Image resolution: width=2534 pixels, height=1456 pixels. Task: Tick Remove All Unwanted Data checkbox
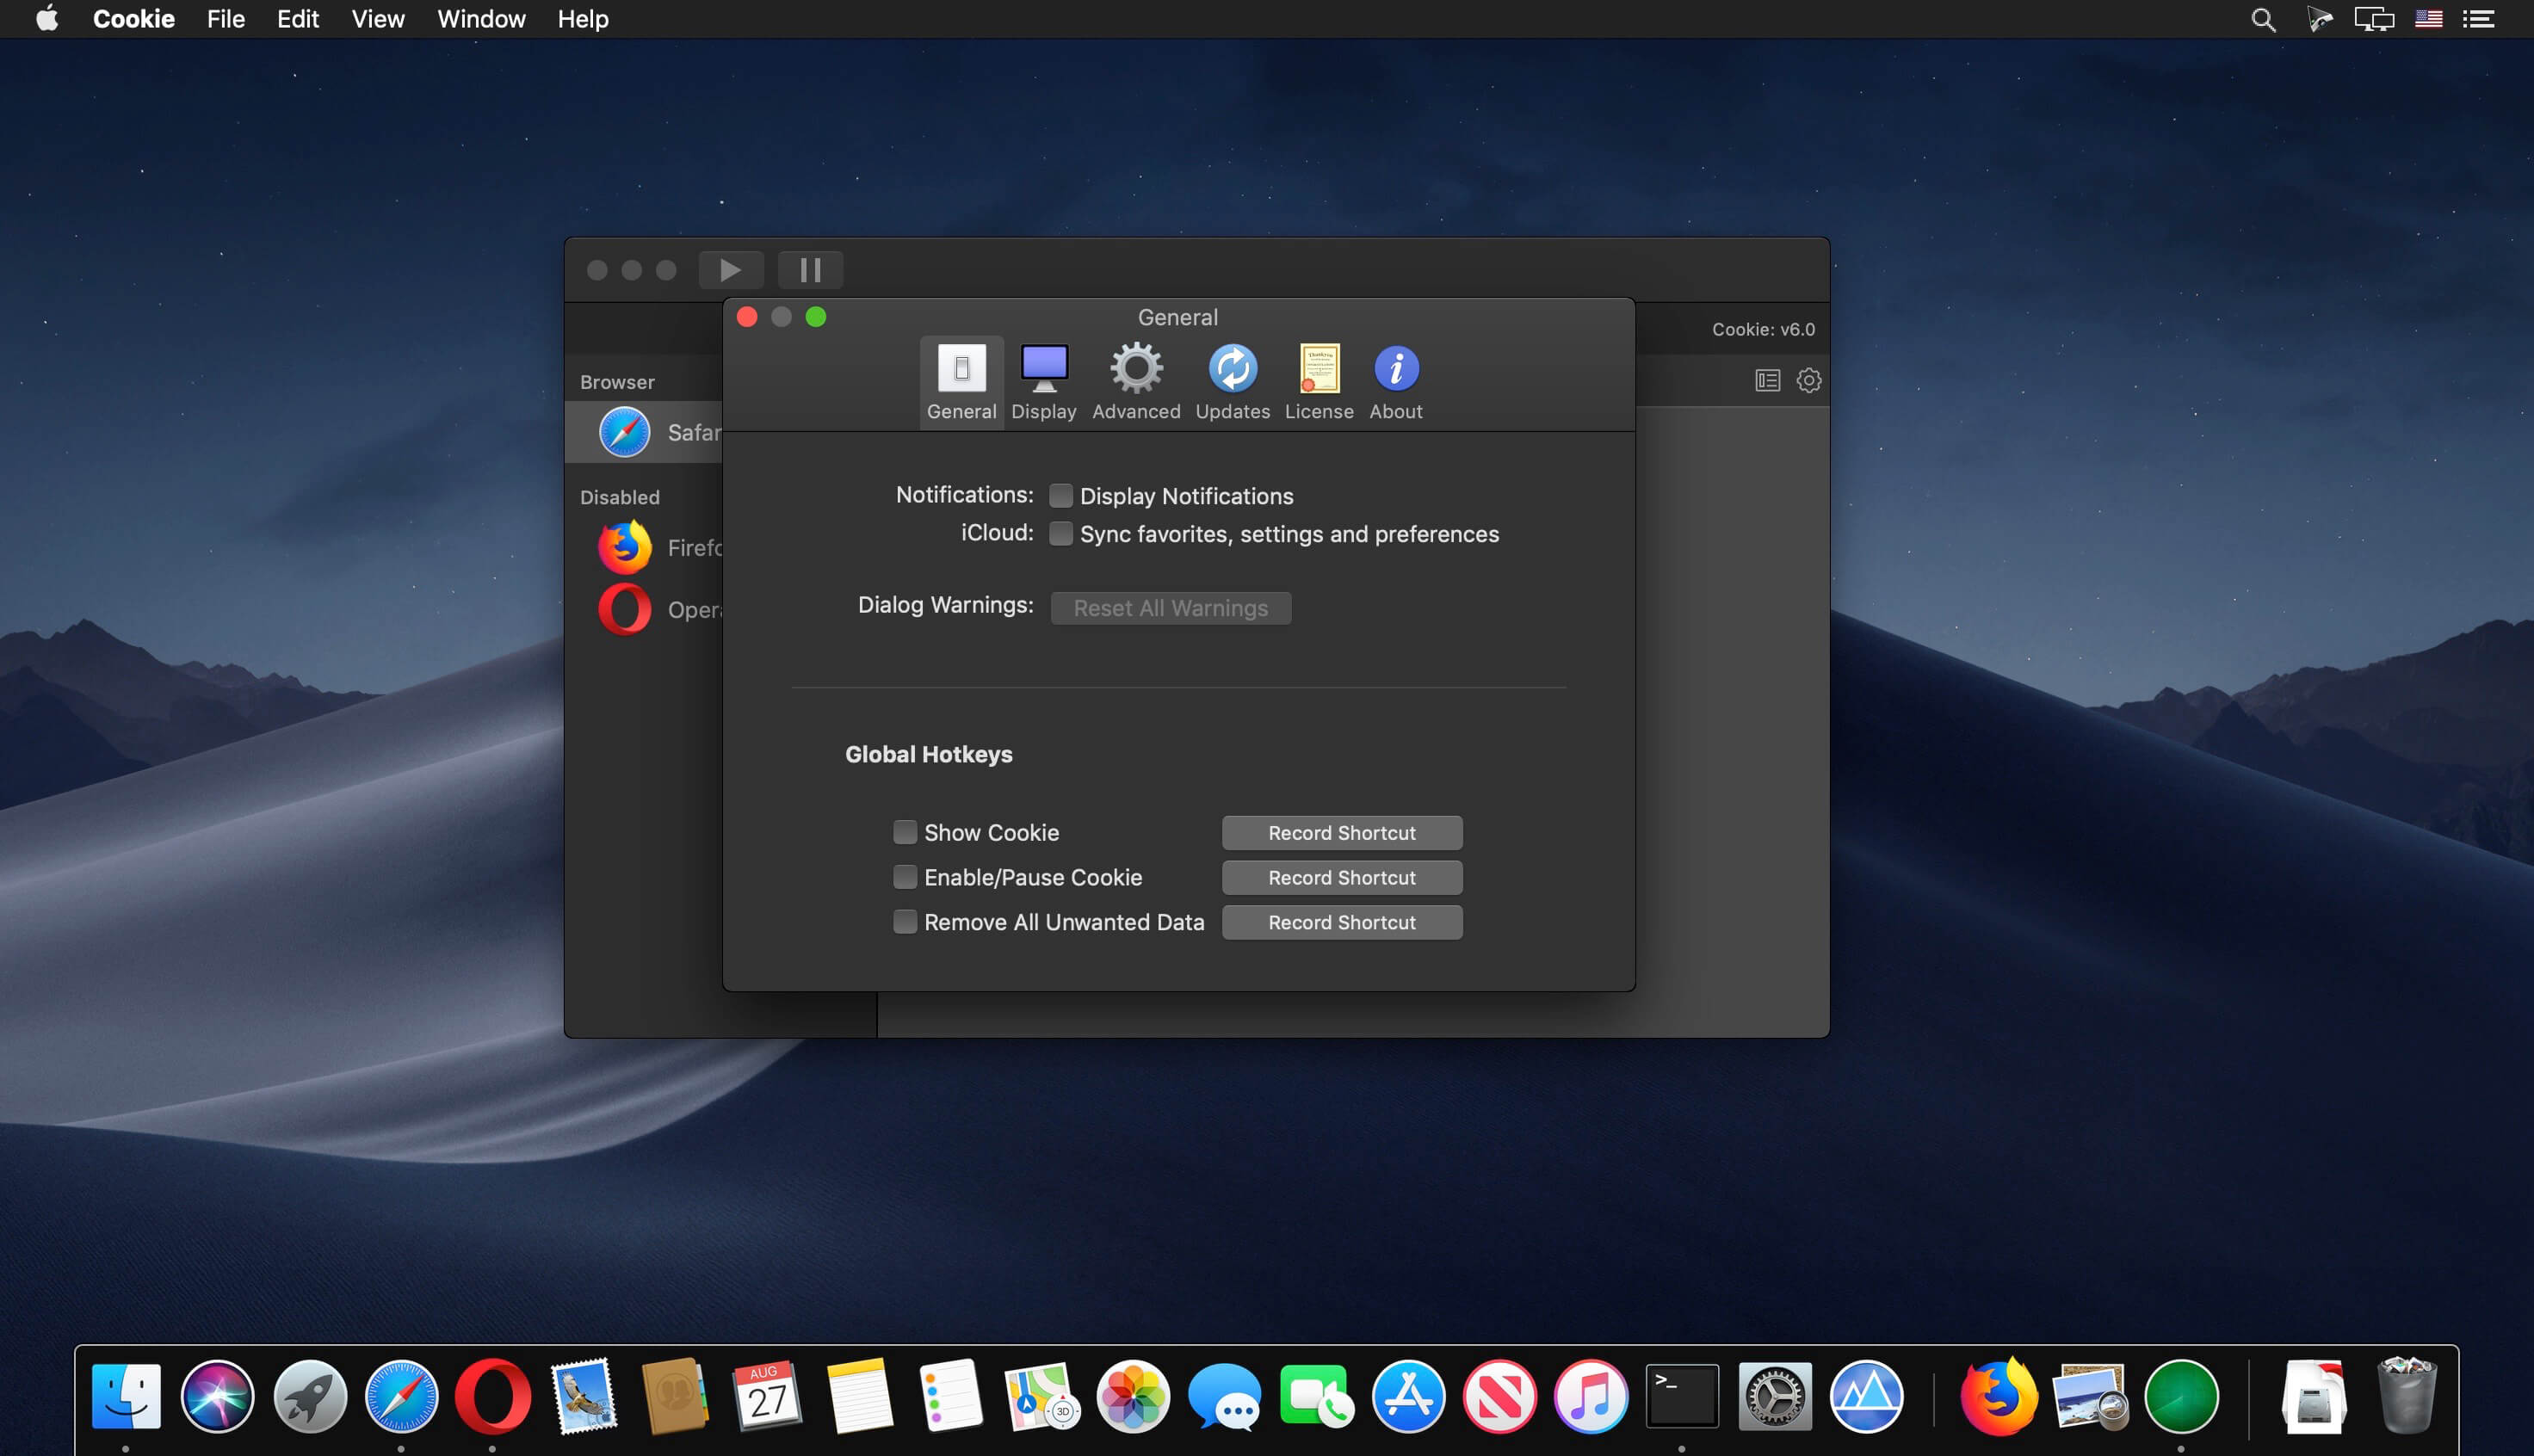pos(904,922)
